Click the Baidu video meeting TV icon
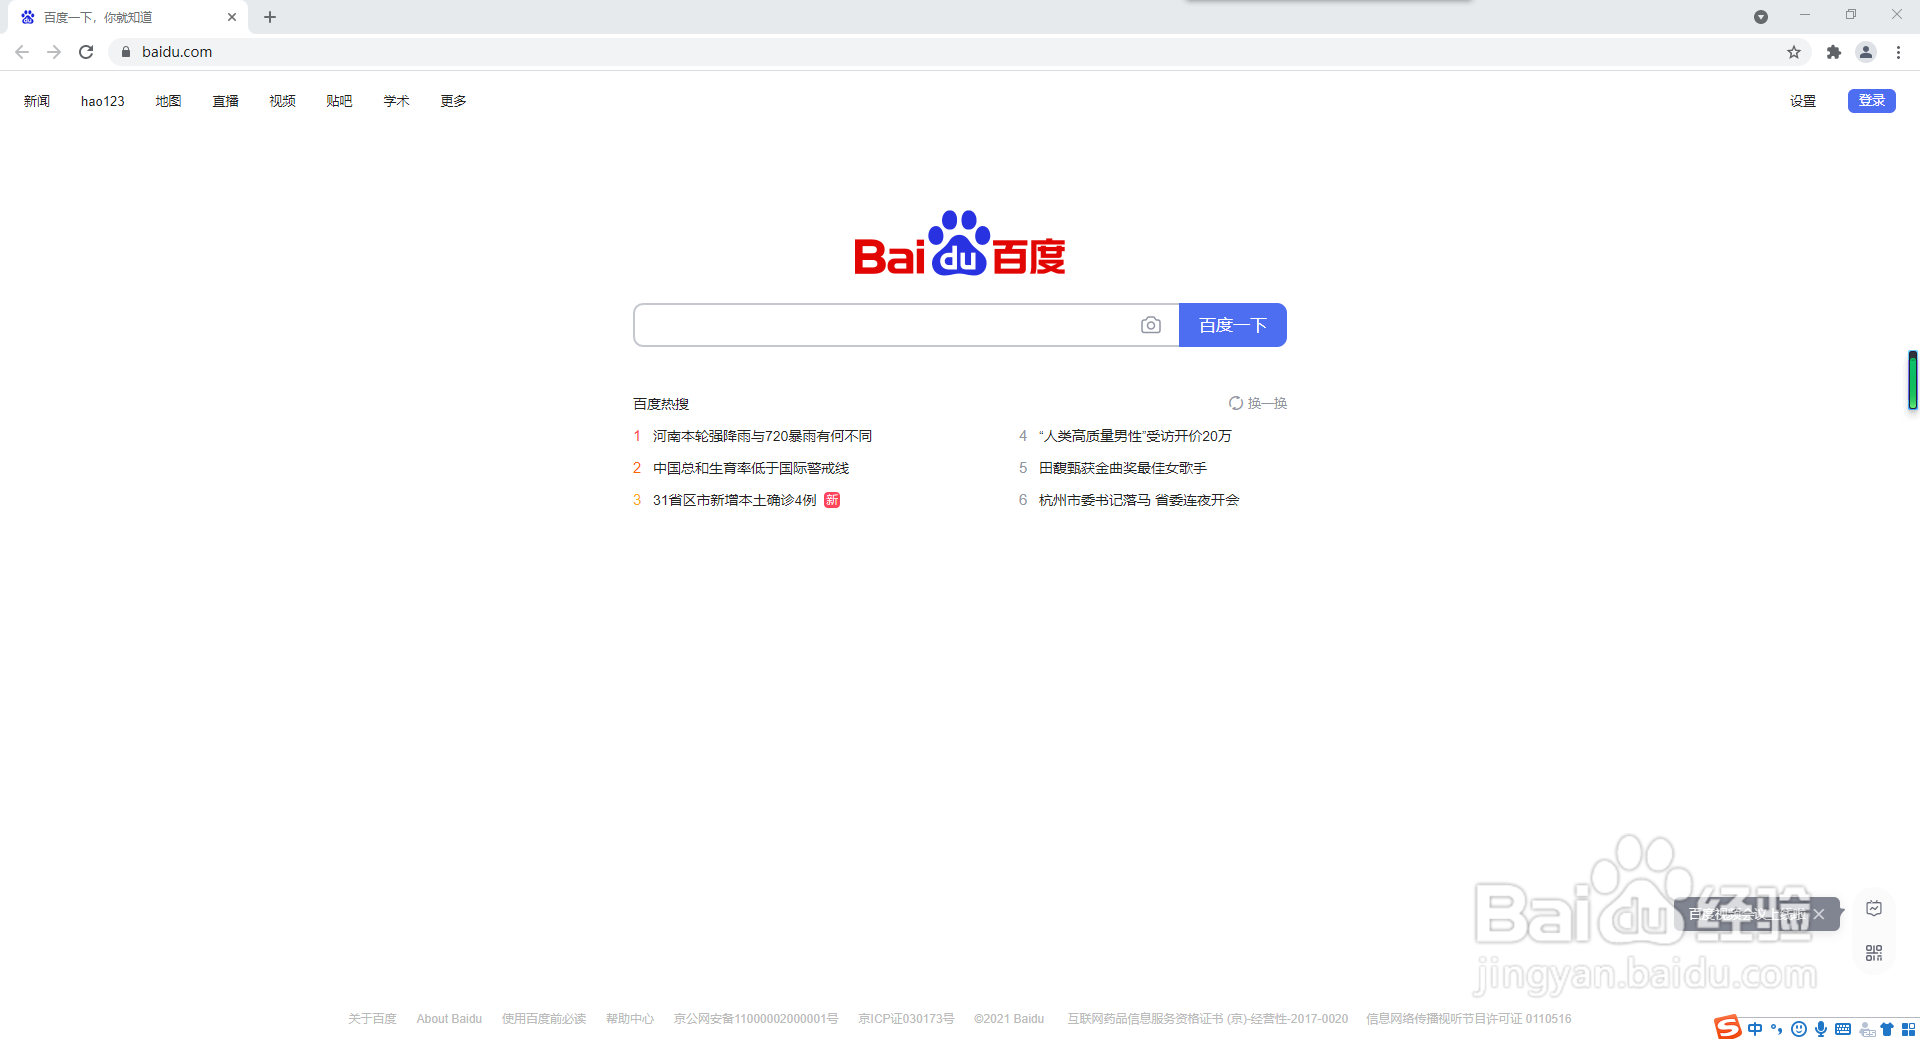The image size is (1920, 1039). pos(1874,908)
